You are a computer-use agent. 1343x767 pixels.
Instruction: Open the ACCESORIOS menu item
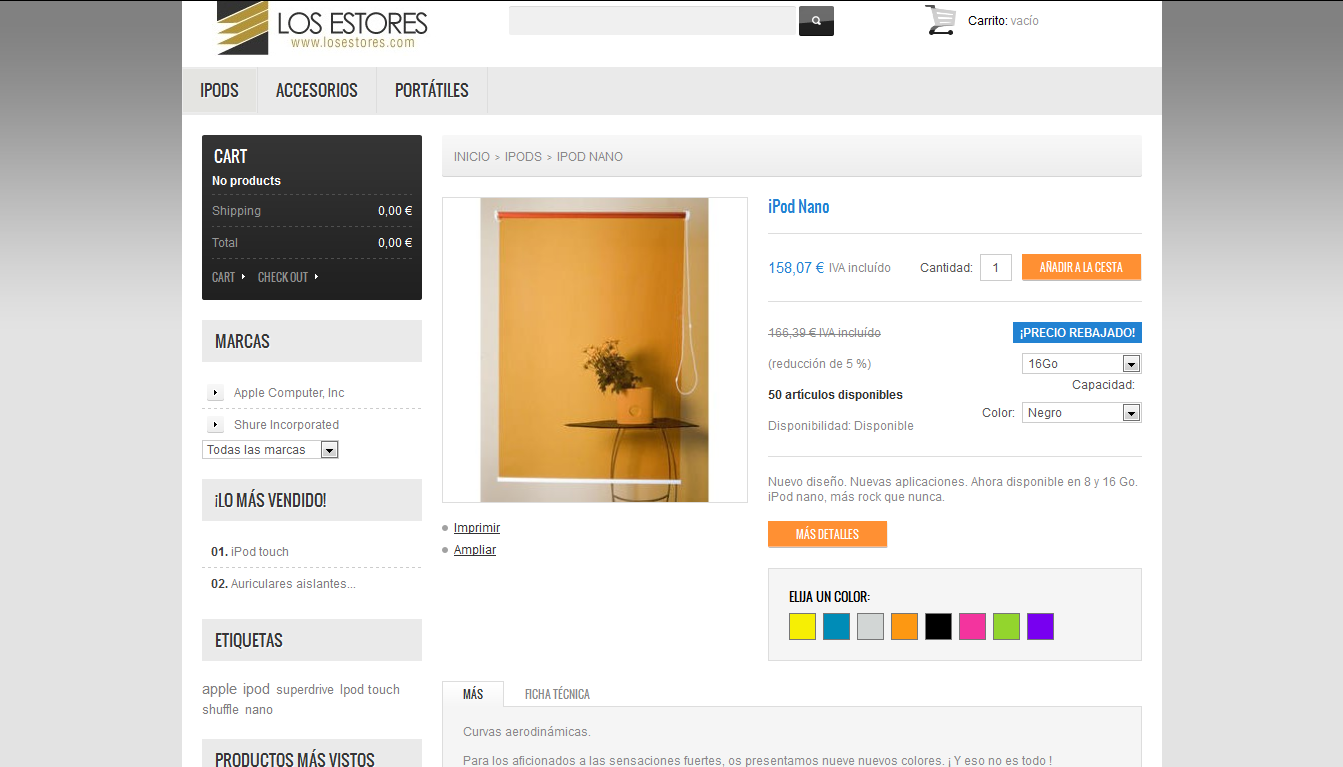[x=317, y=91]
